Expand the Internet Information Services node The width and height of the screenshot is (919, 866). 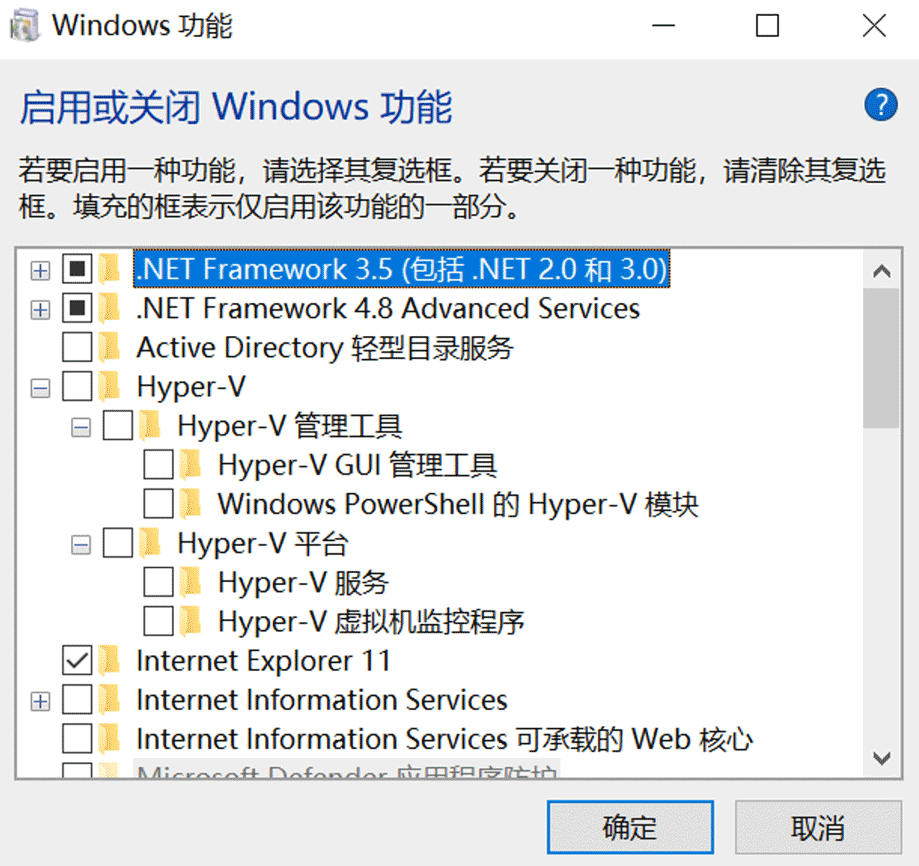click(x=40, y=701)
